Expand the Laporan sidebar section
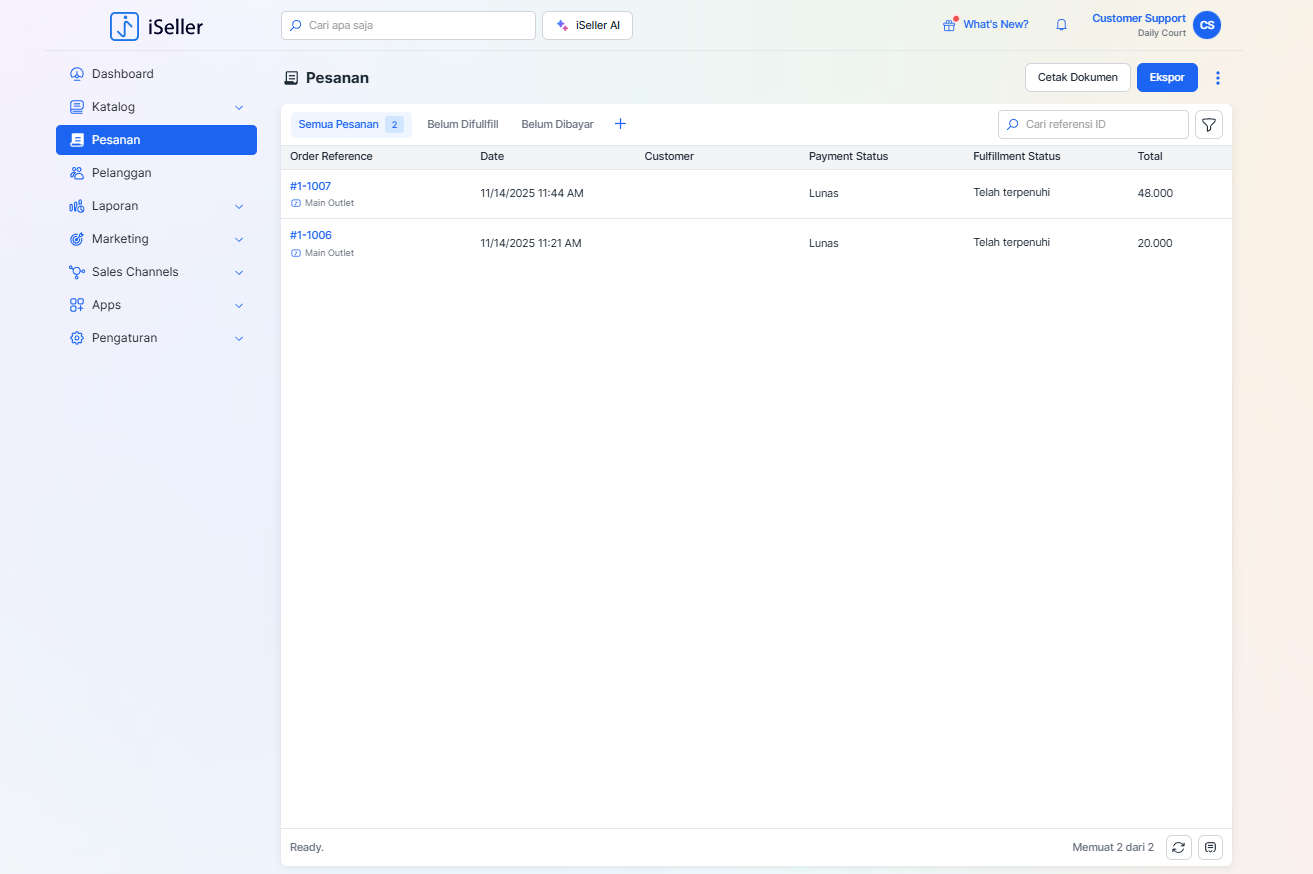The height and width of the screenshot is (874, 1313). [x=239, y=206]
